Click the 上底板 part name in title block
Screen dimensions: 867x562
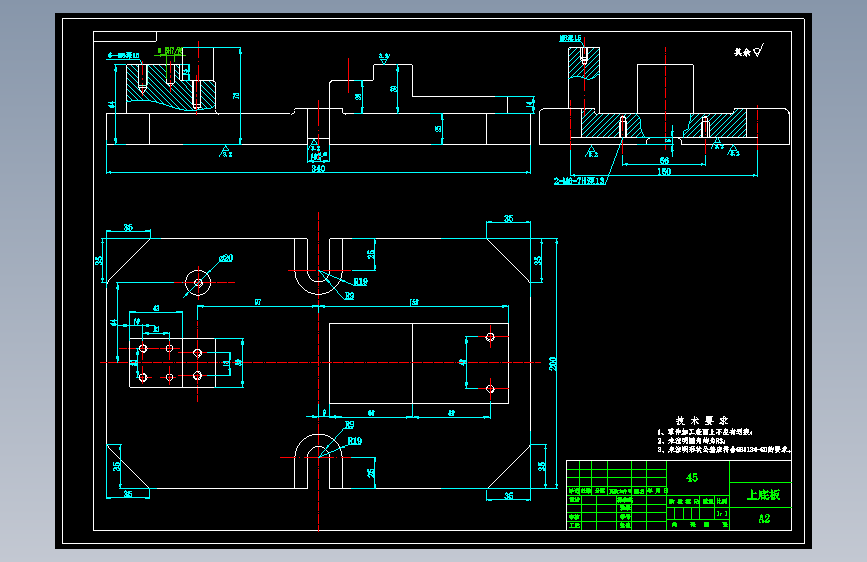click(764, 495)
